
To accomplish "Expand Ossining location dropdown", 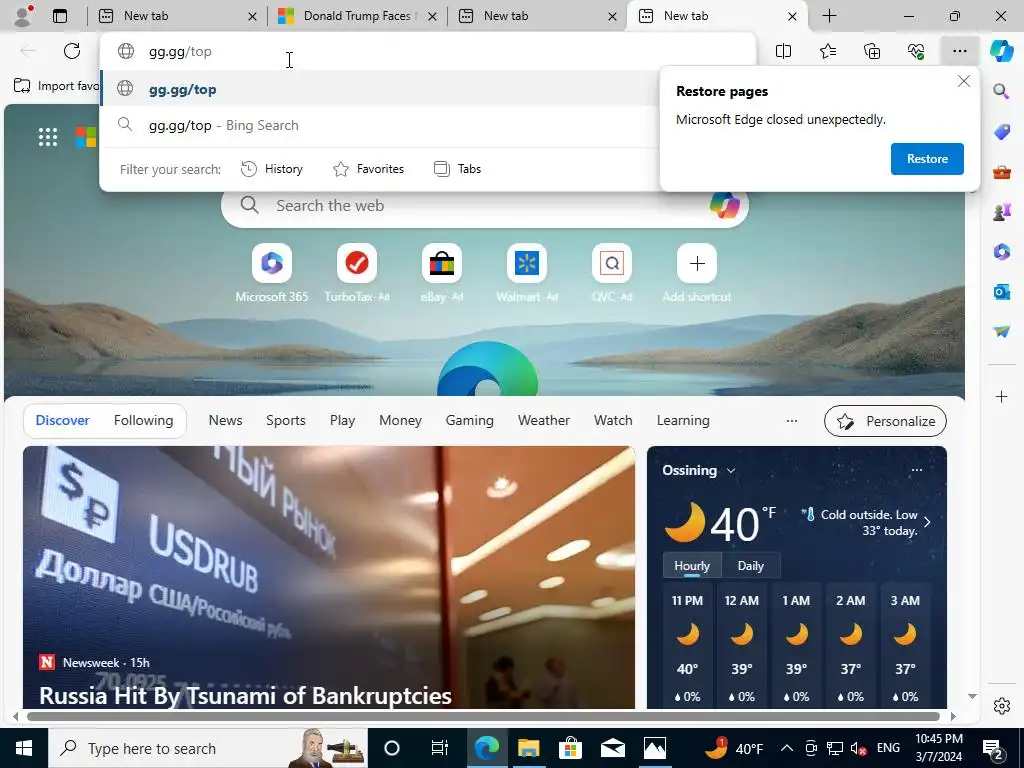I will [x=731, y=470].
